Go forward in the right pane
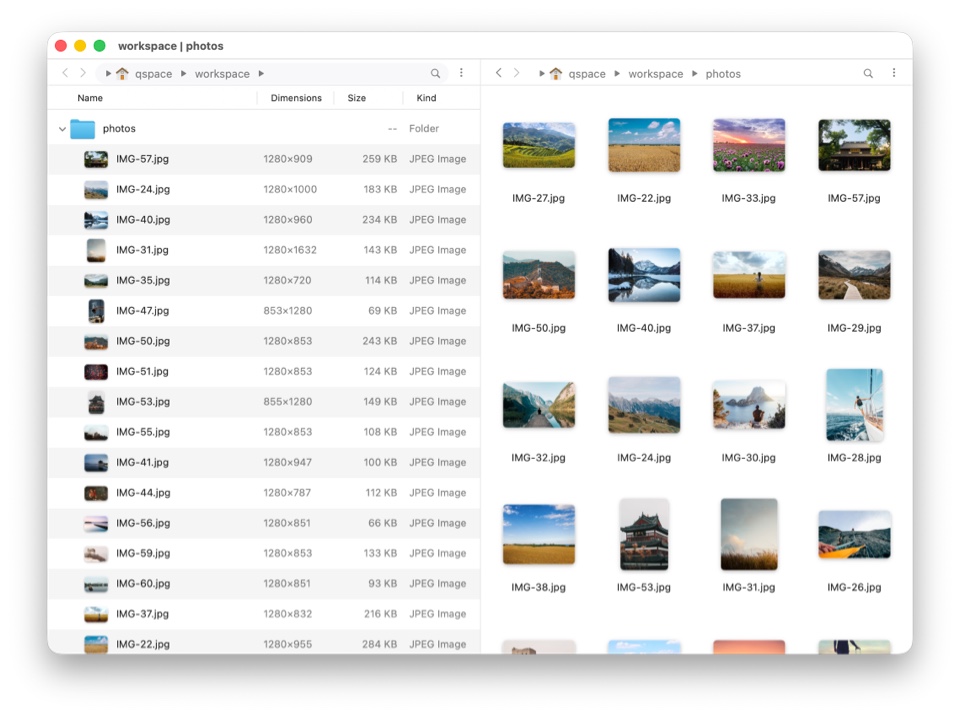 click(x=517, y=74)
